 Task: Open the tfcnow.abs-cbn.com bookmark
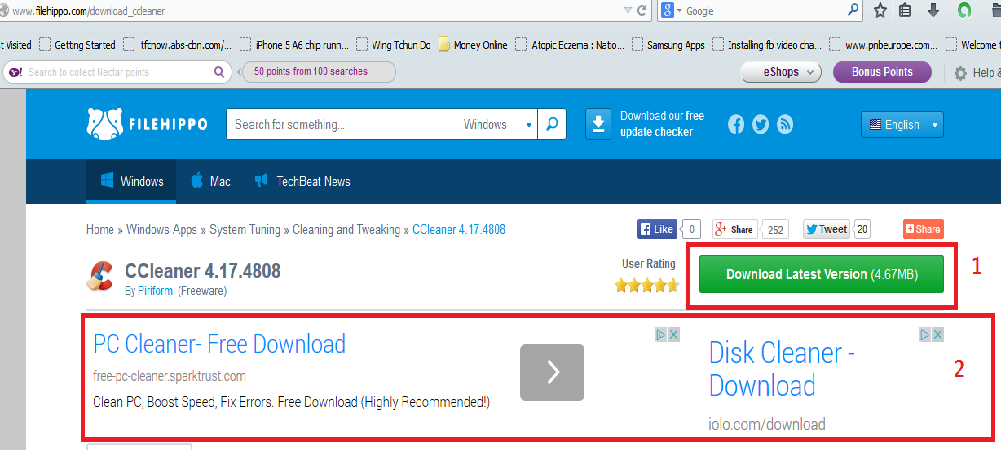pos(178,45)
